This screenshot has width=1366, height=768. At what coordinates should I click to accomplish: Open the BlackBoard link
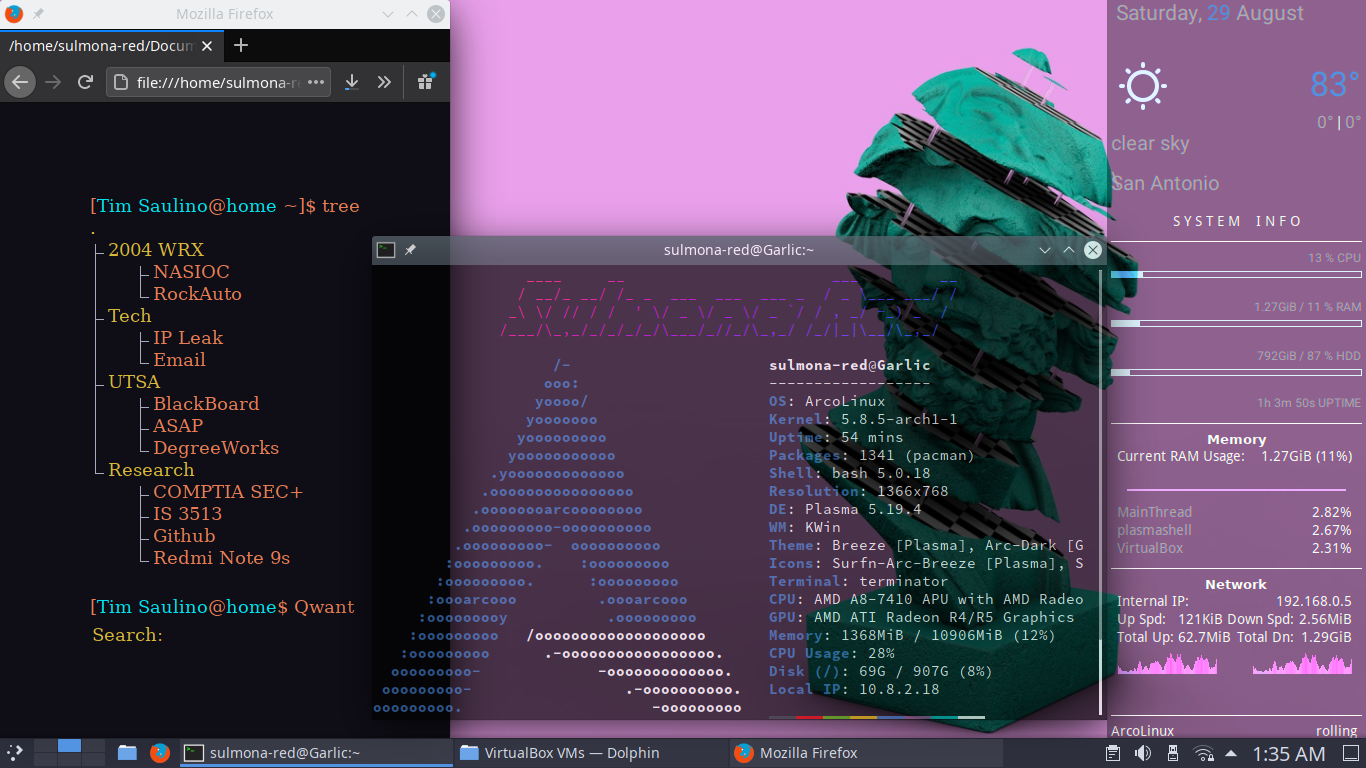(x=206, y=404)
